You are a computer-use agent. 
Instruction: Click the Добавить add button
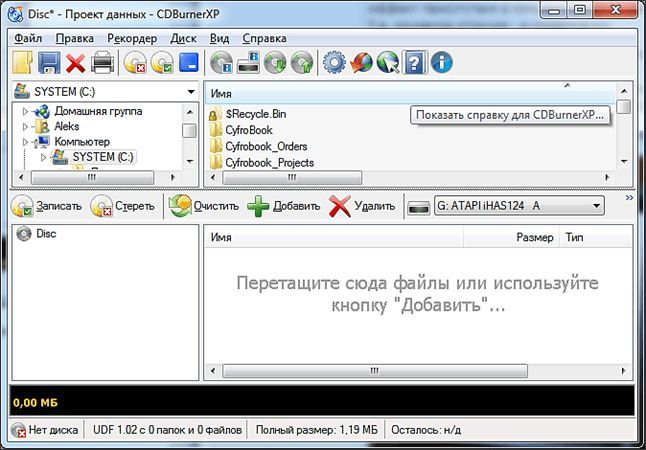284,206
